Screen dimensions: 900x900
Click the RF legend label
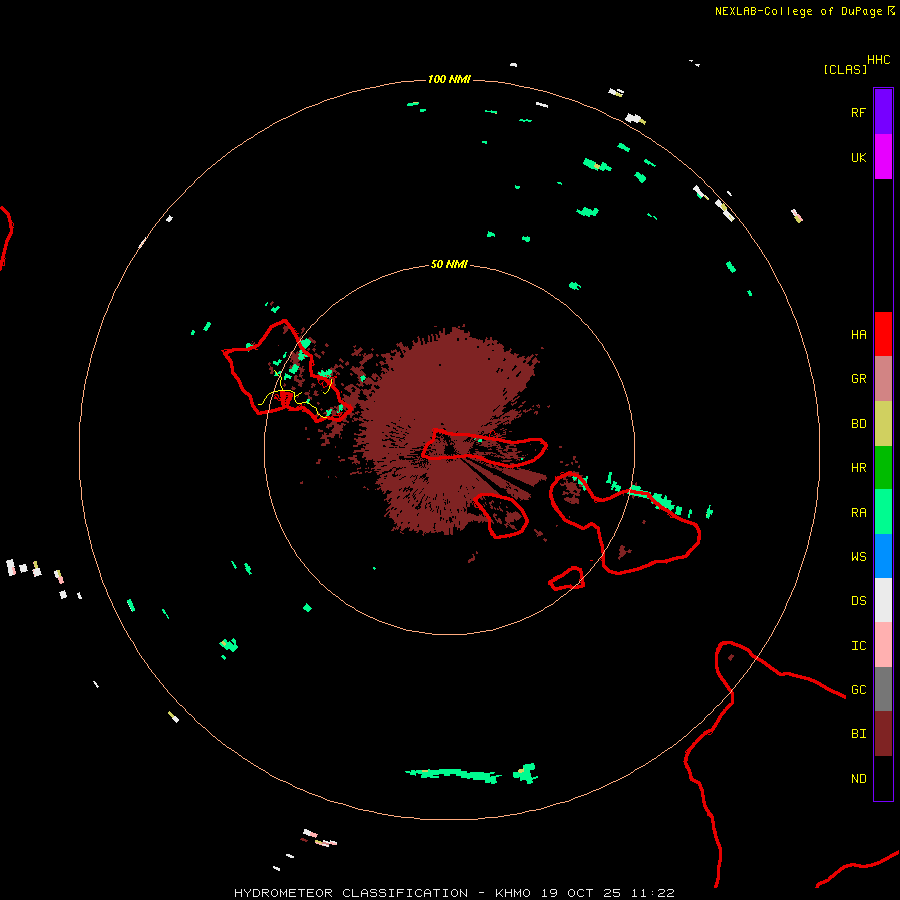[858, 112]
